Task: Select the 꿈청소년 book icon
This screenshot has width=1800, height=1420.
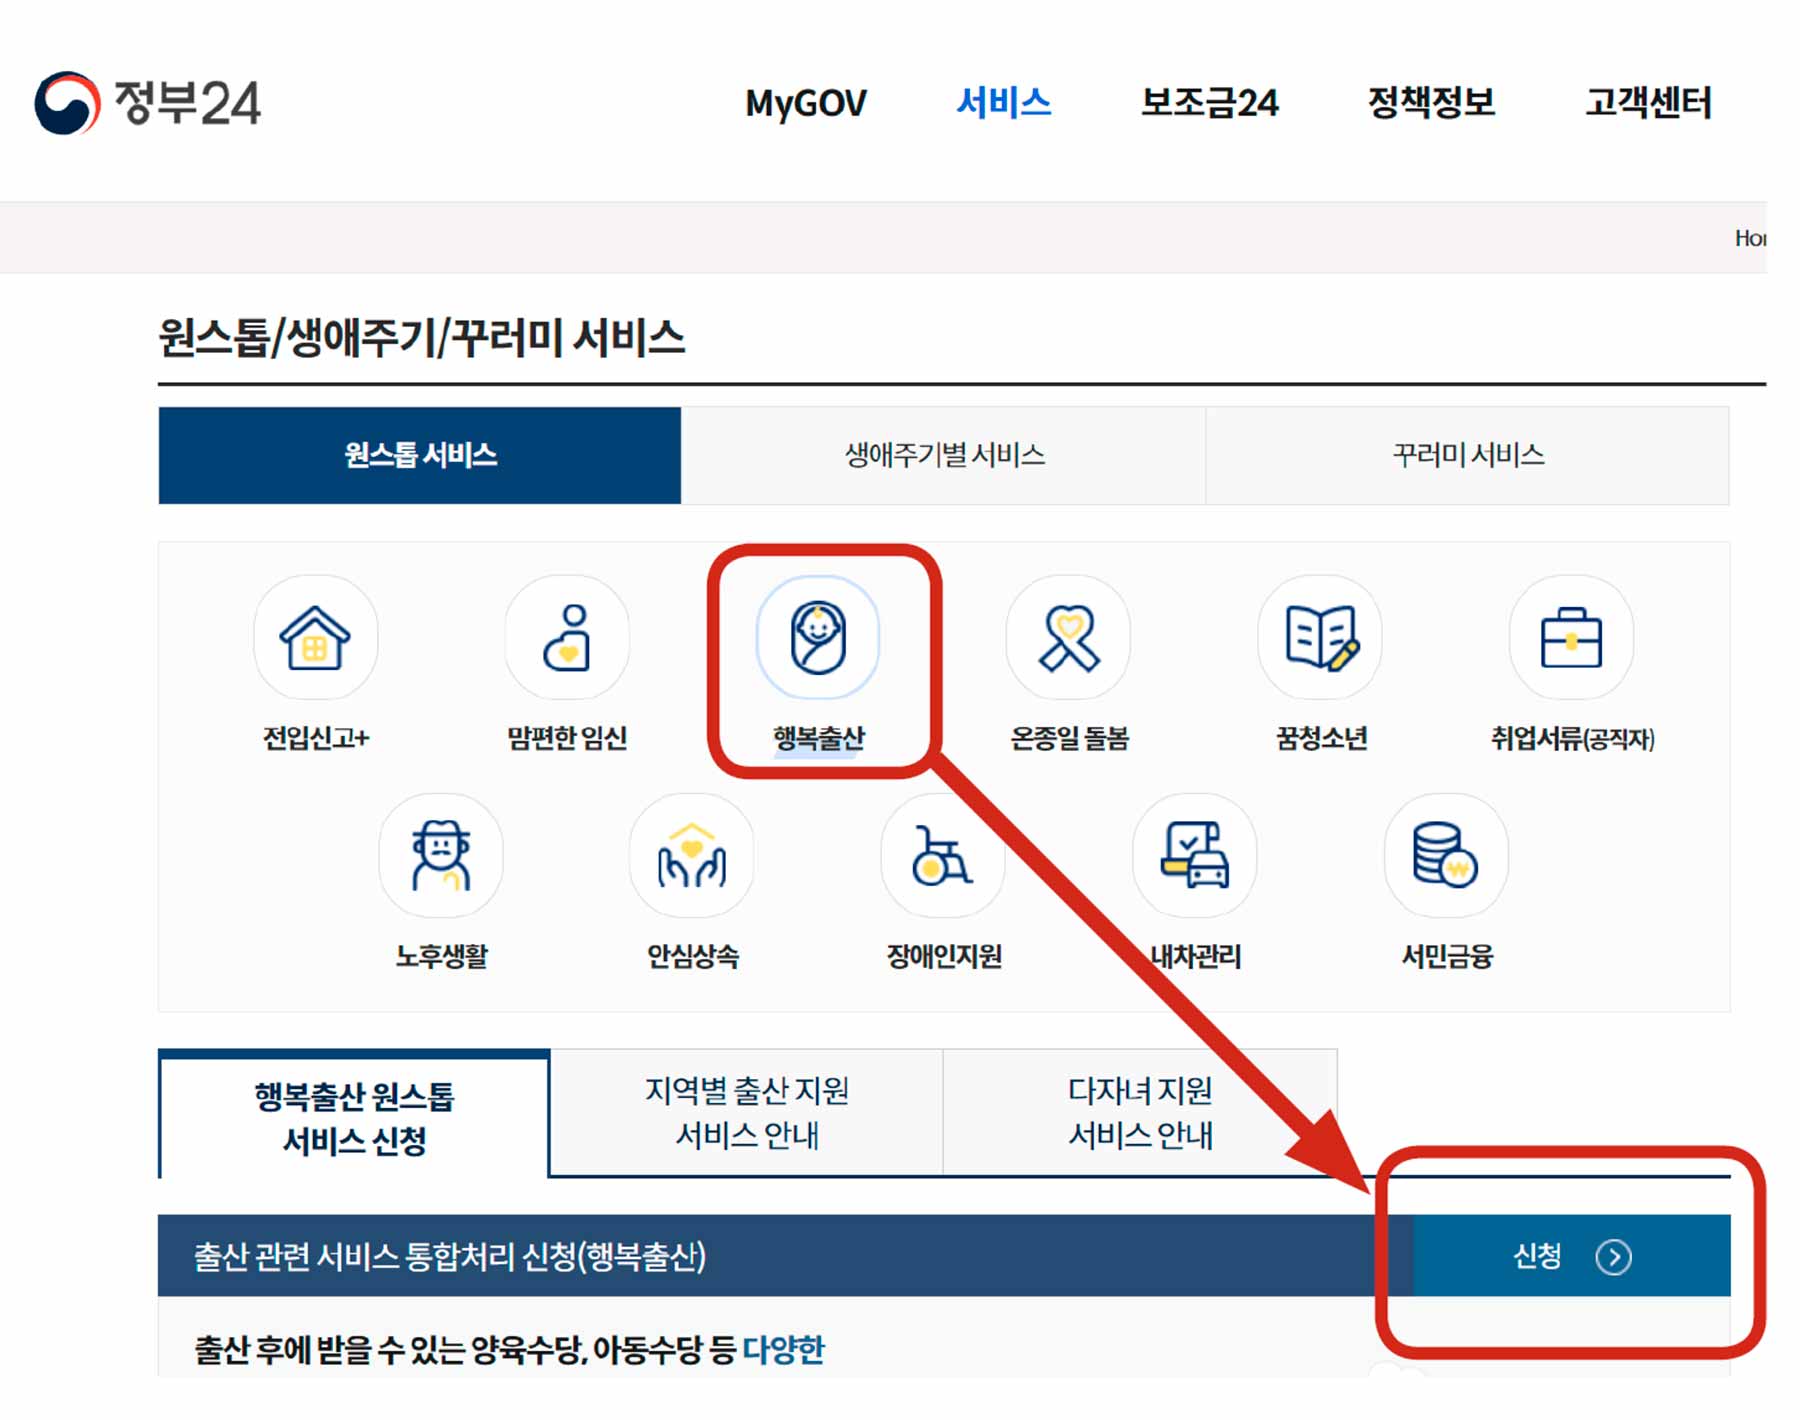Action: (1321, 638)
